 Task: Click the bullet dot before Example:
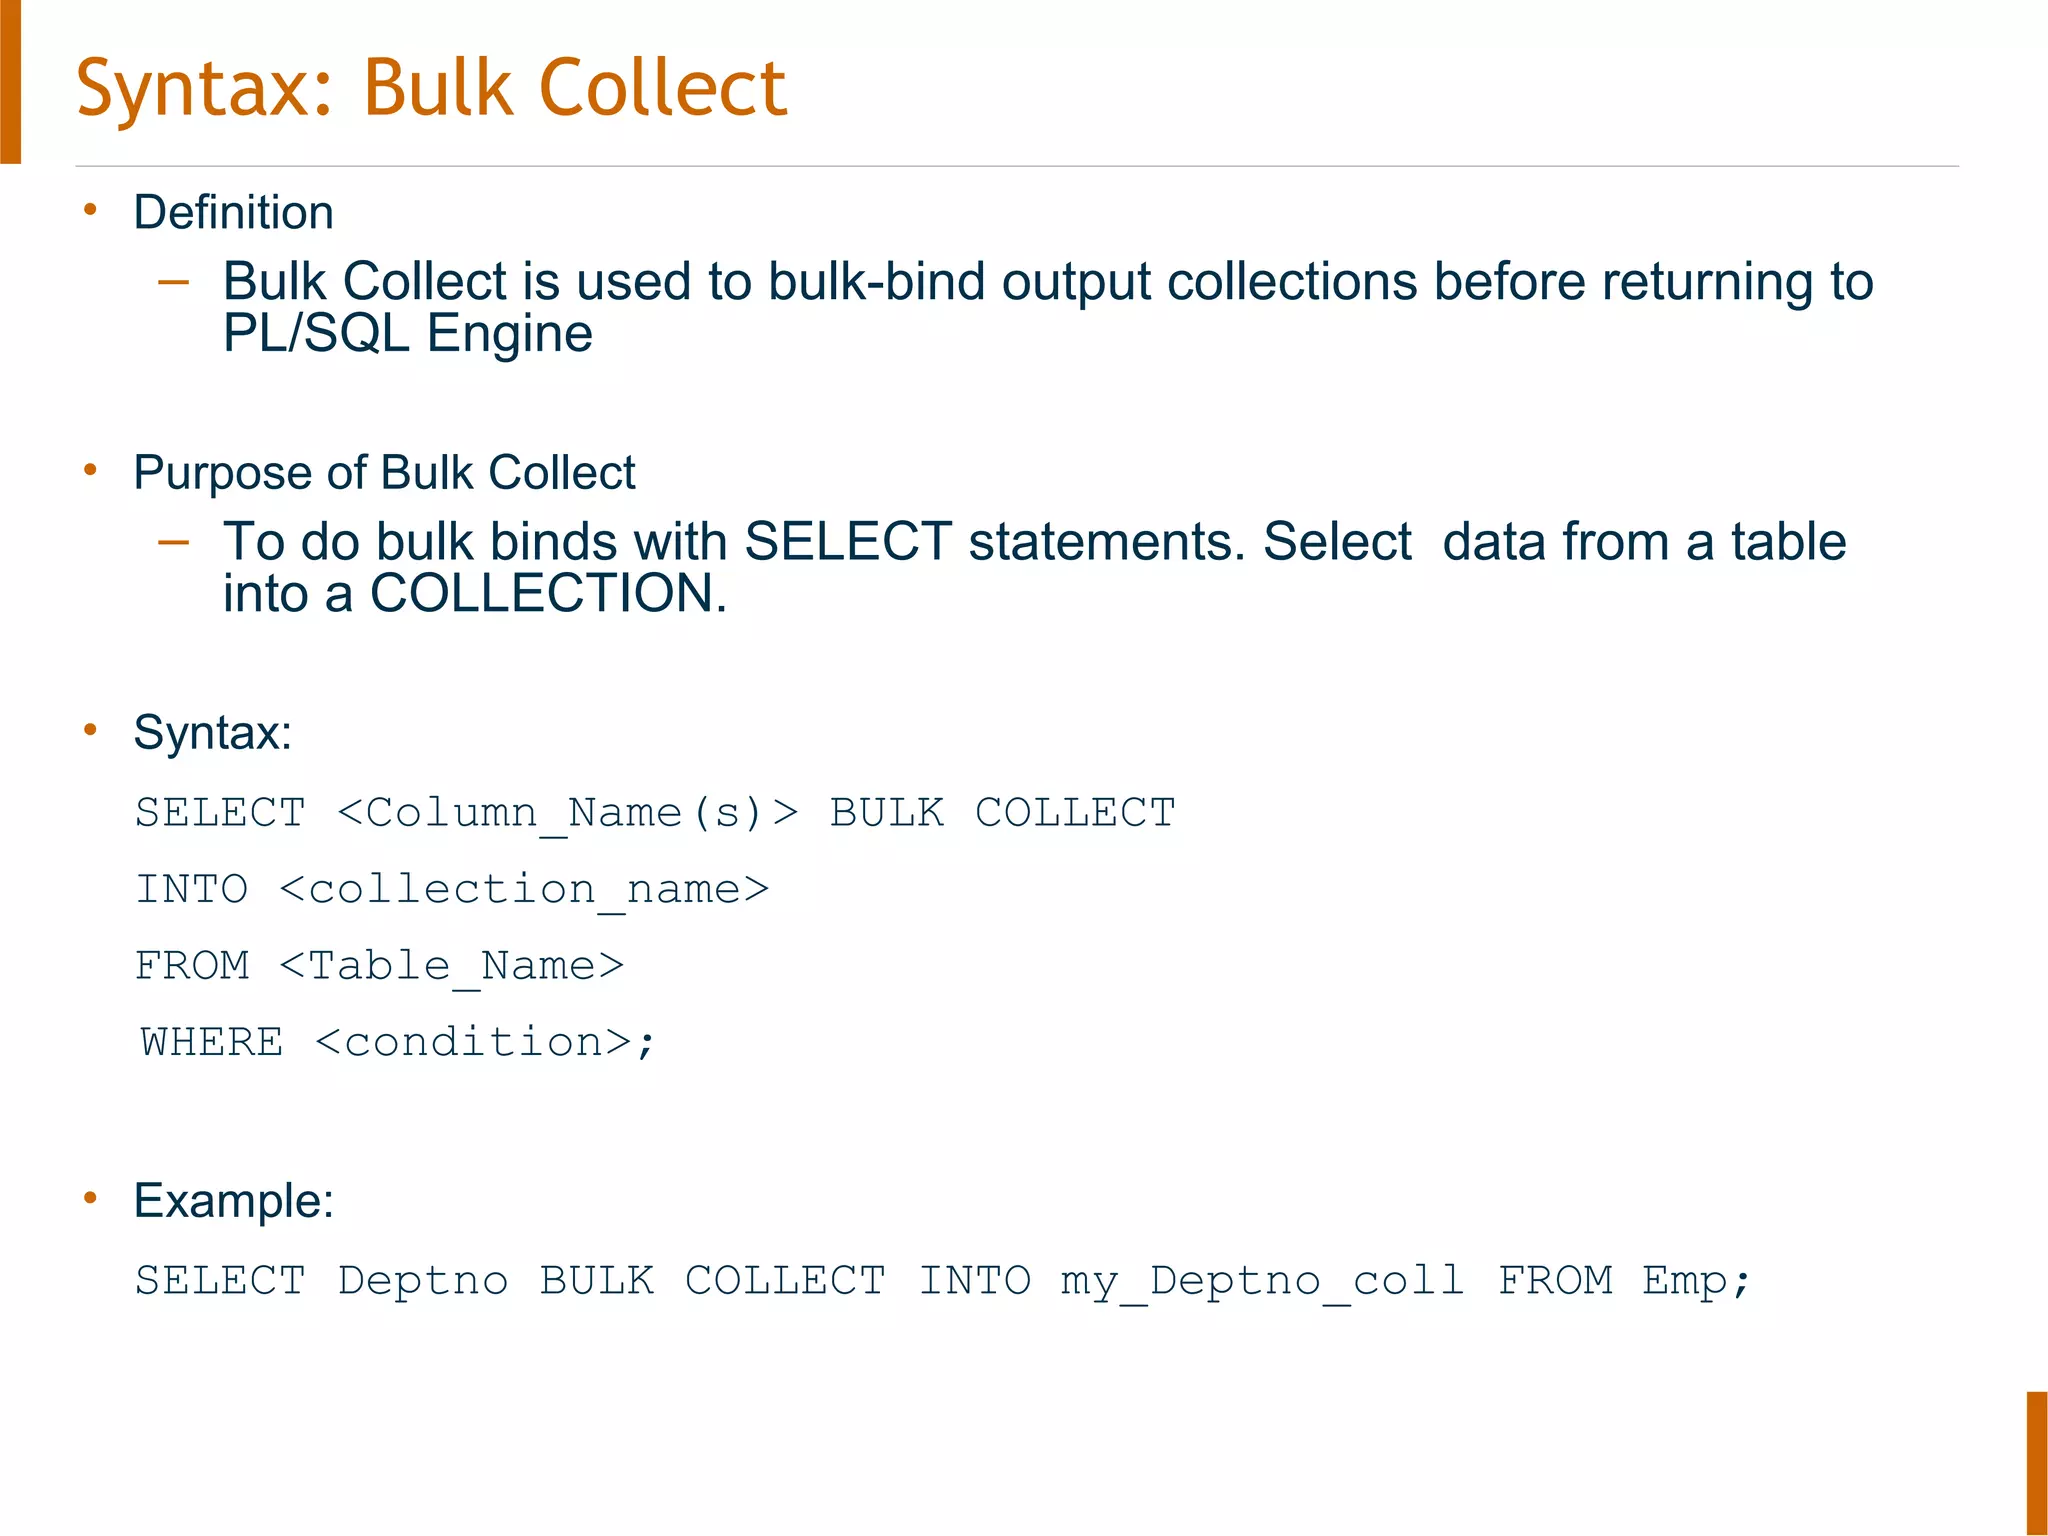point(90,1197)
